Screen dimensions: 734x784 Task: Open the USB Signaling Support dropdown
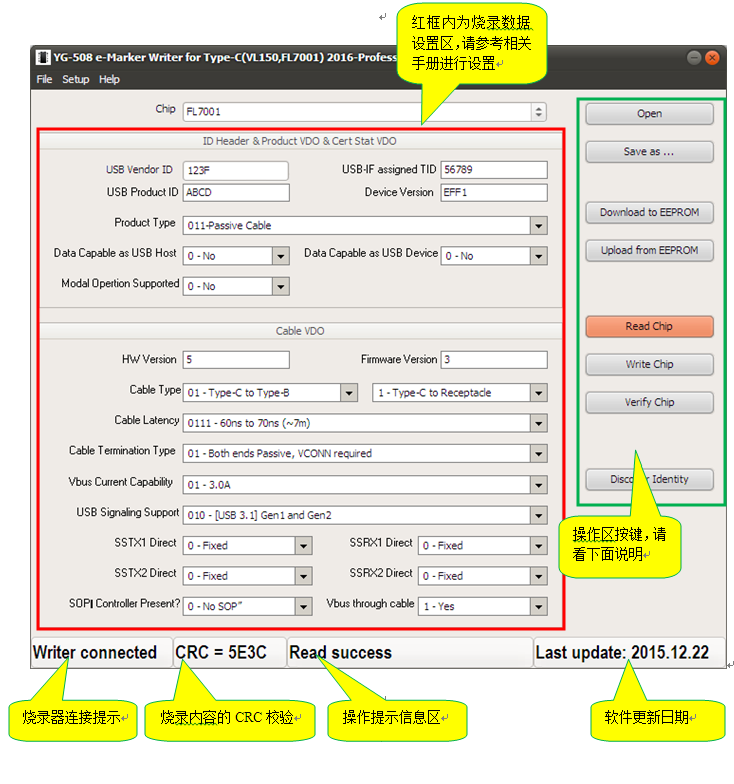tap(539, 515)
